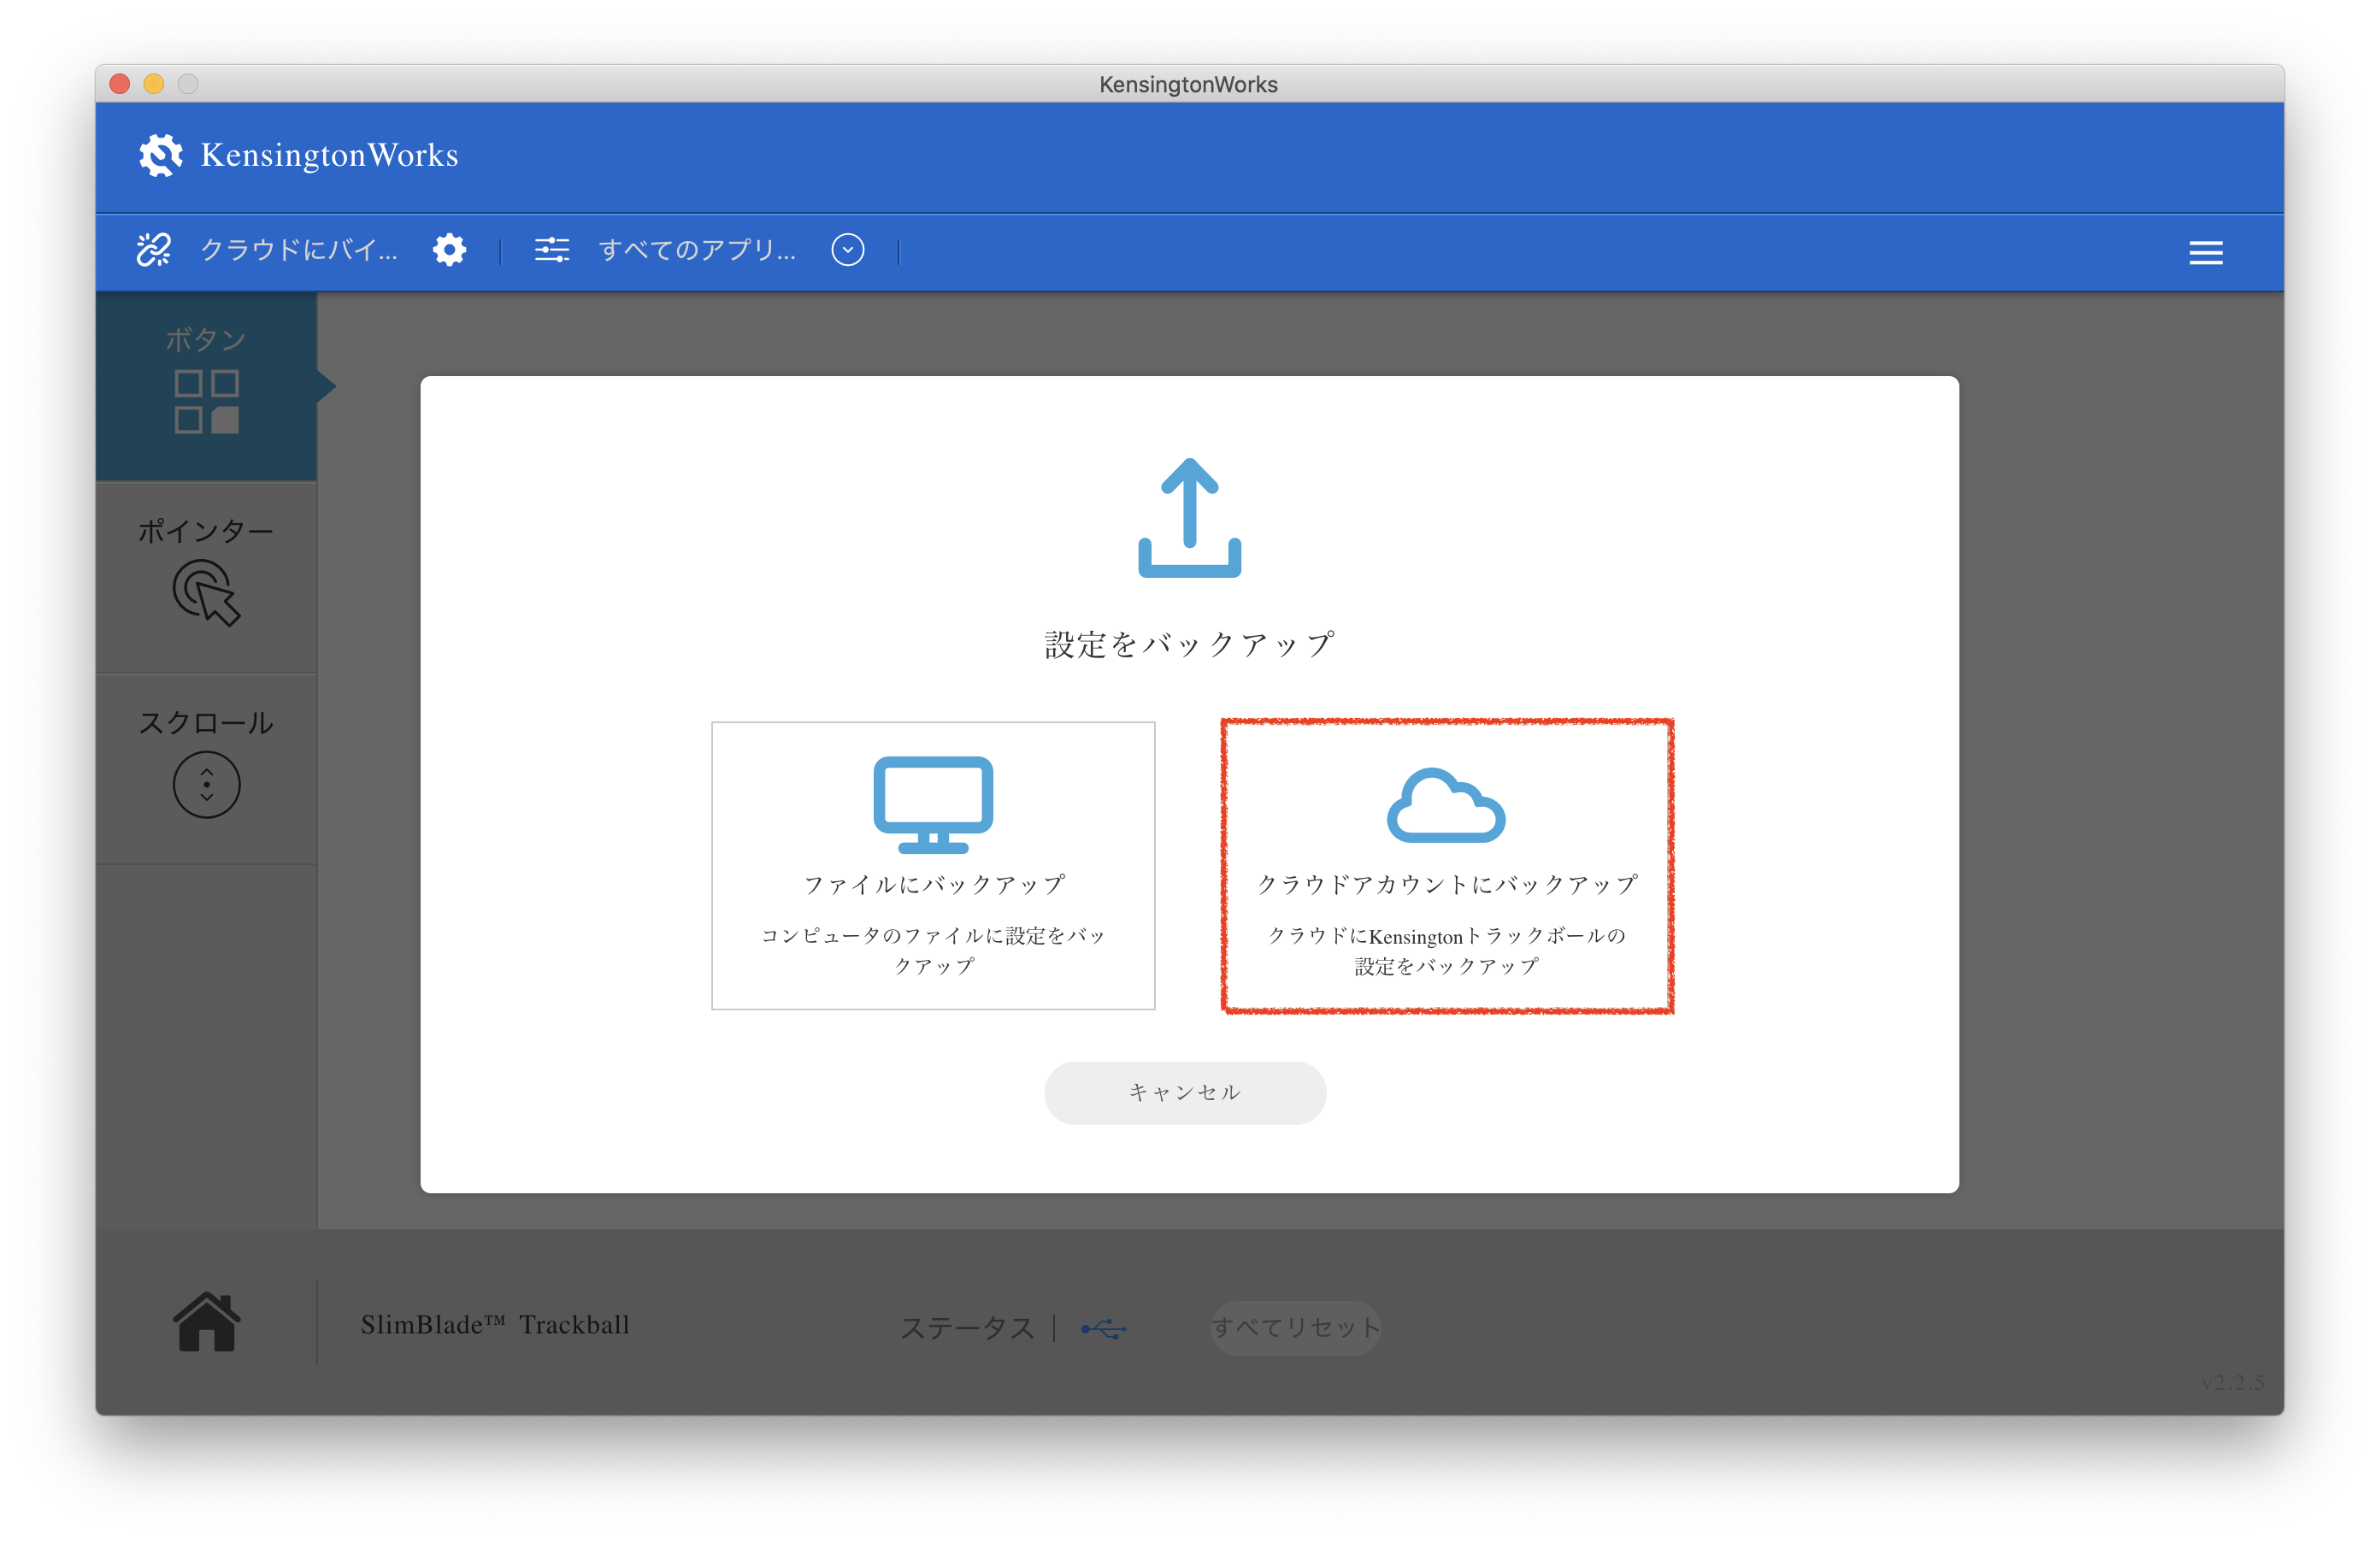Open the hamburger menu

click(x=2205, y=253)
